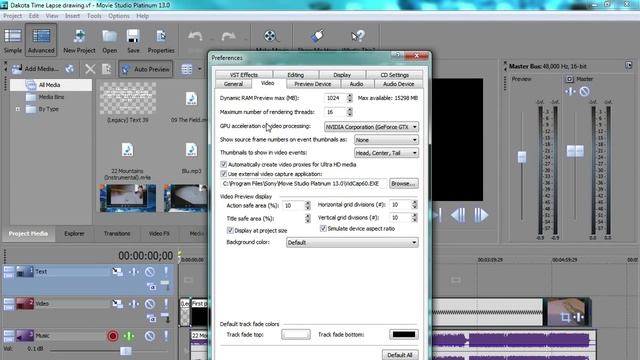Open the Views dropdown arrow
The image size is (640, 360).
pos(200,69)
